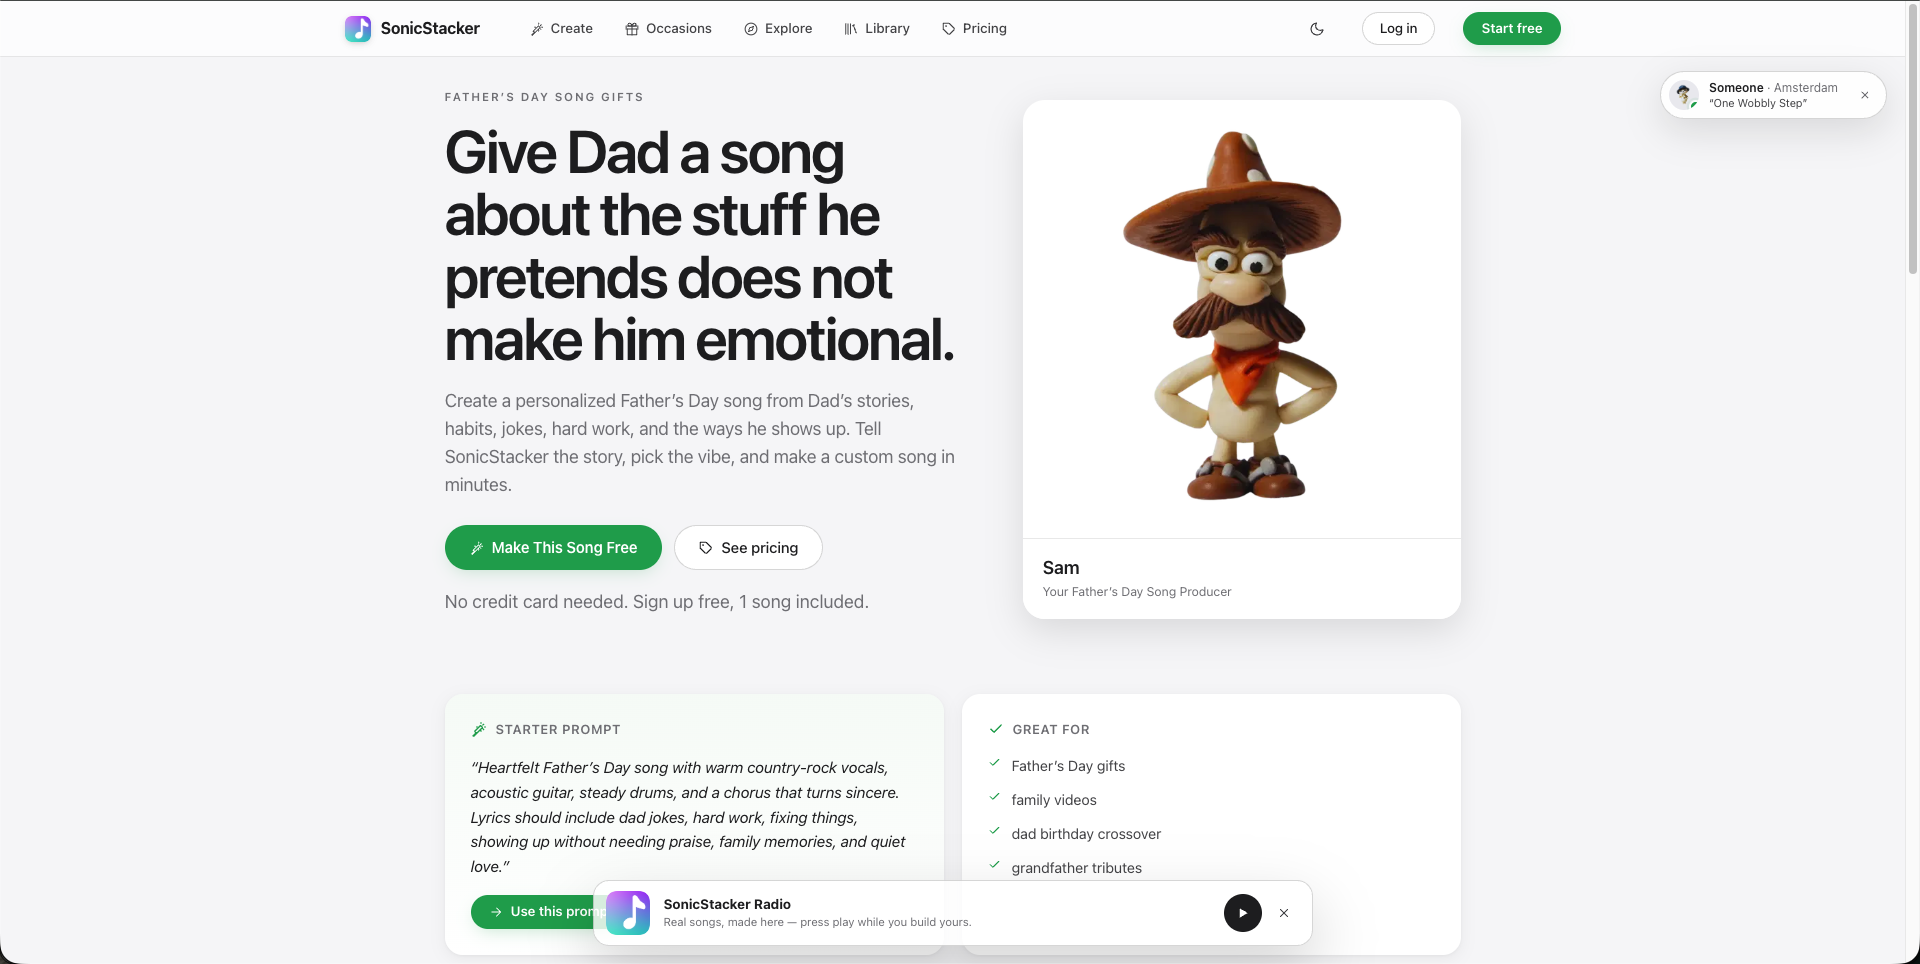Open the SonicStacker home link text
The height and width of the screenshot is (964, 1920).
430,28
